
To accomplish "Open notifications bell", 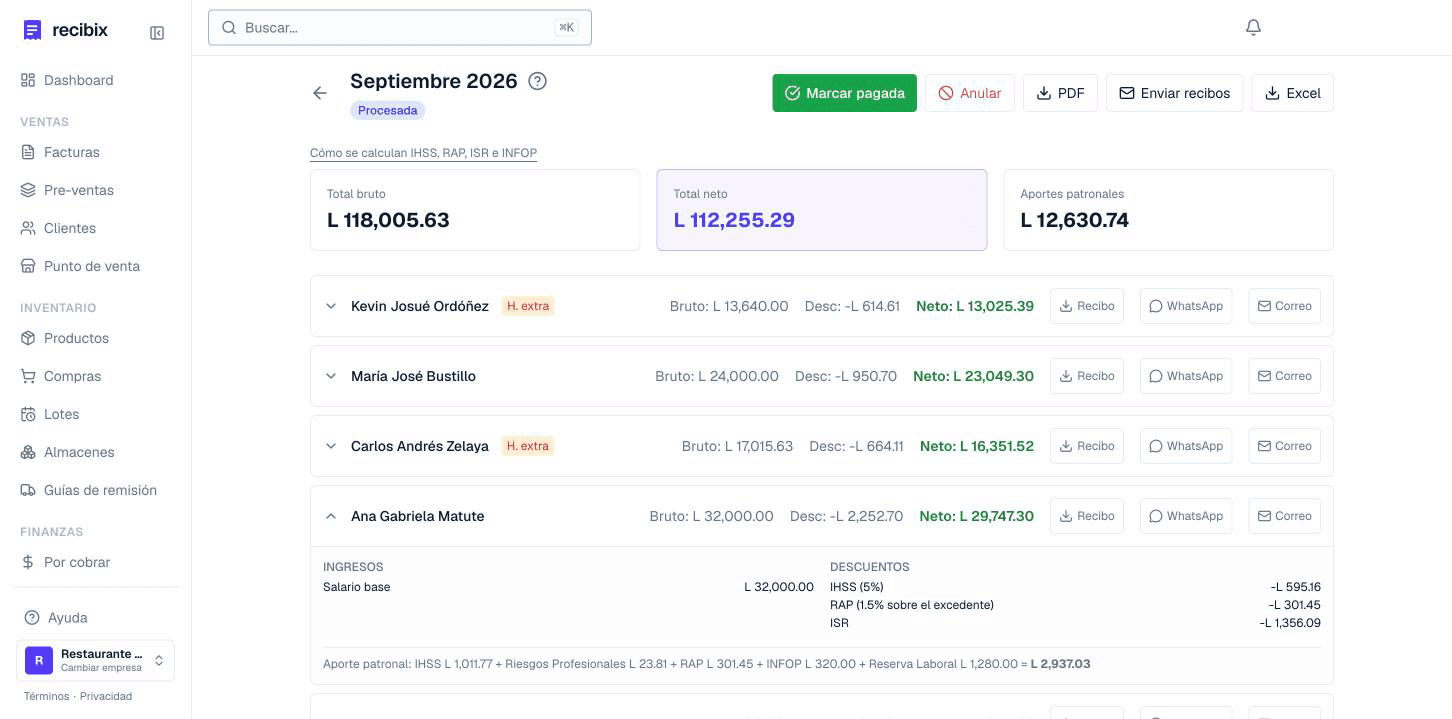I will (1253, 28).
